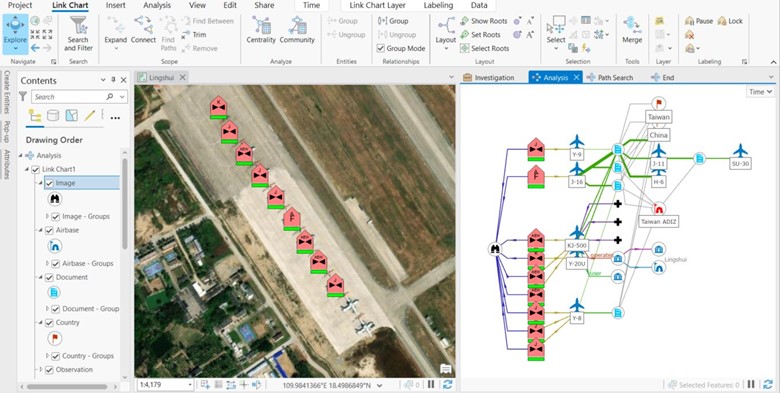Click the Lock labeling icon

(x=730, y=21)
